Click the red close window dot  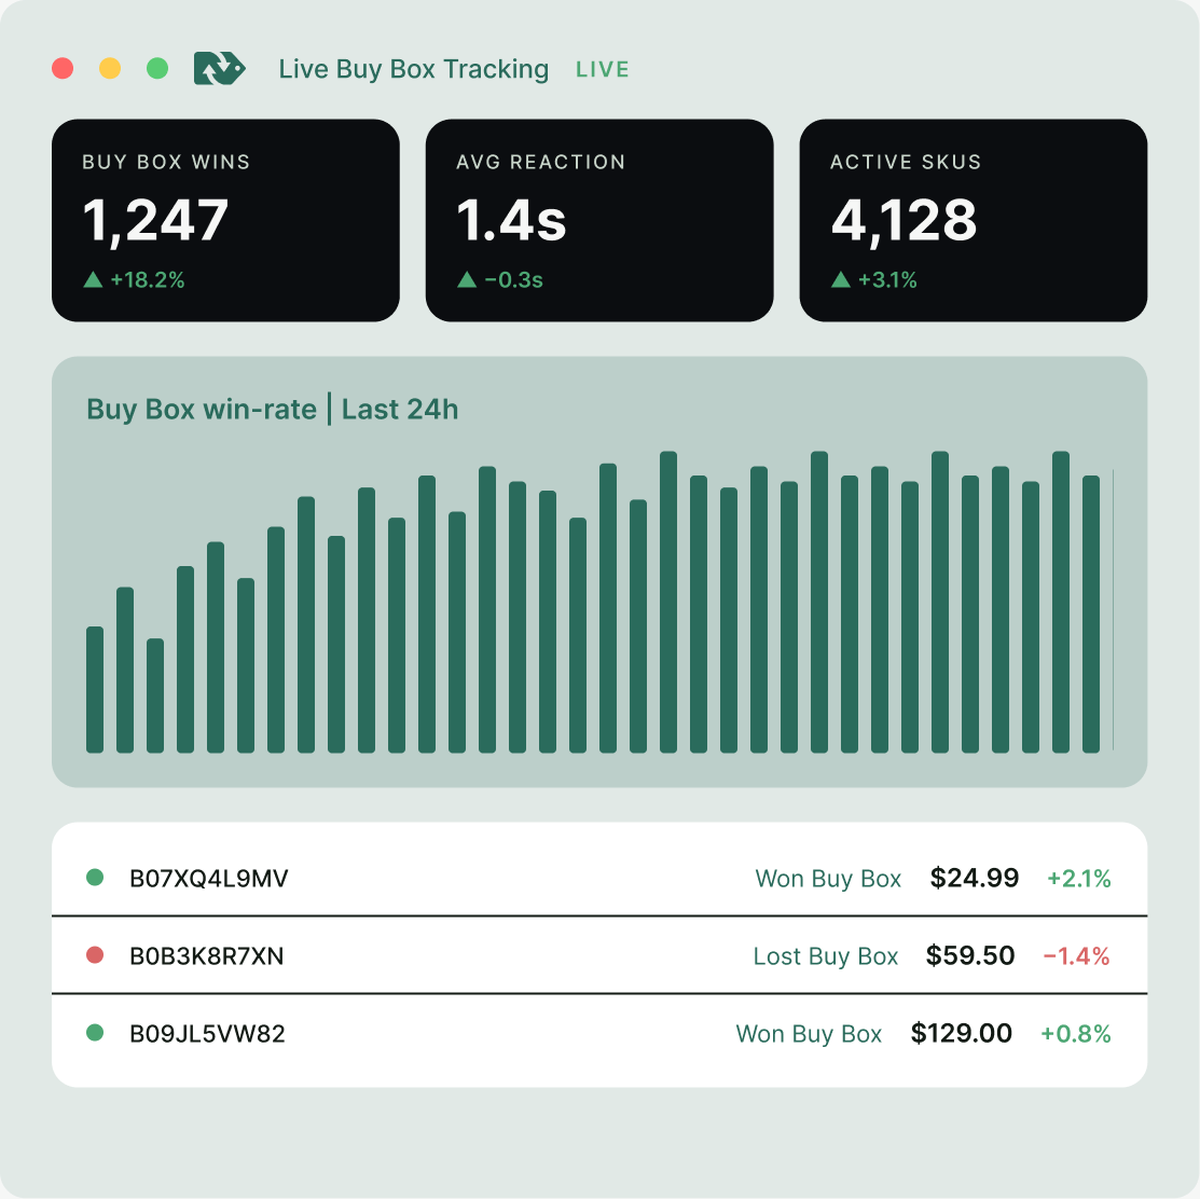point(62,68)
